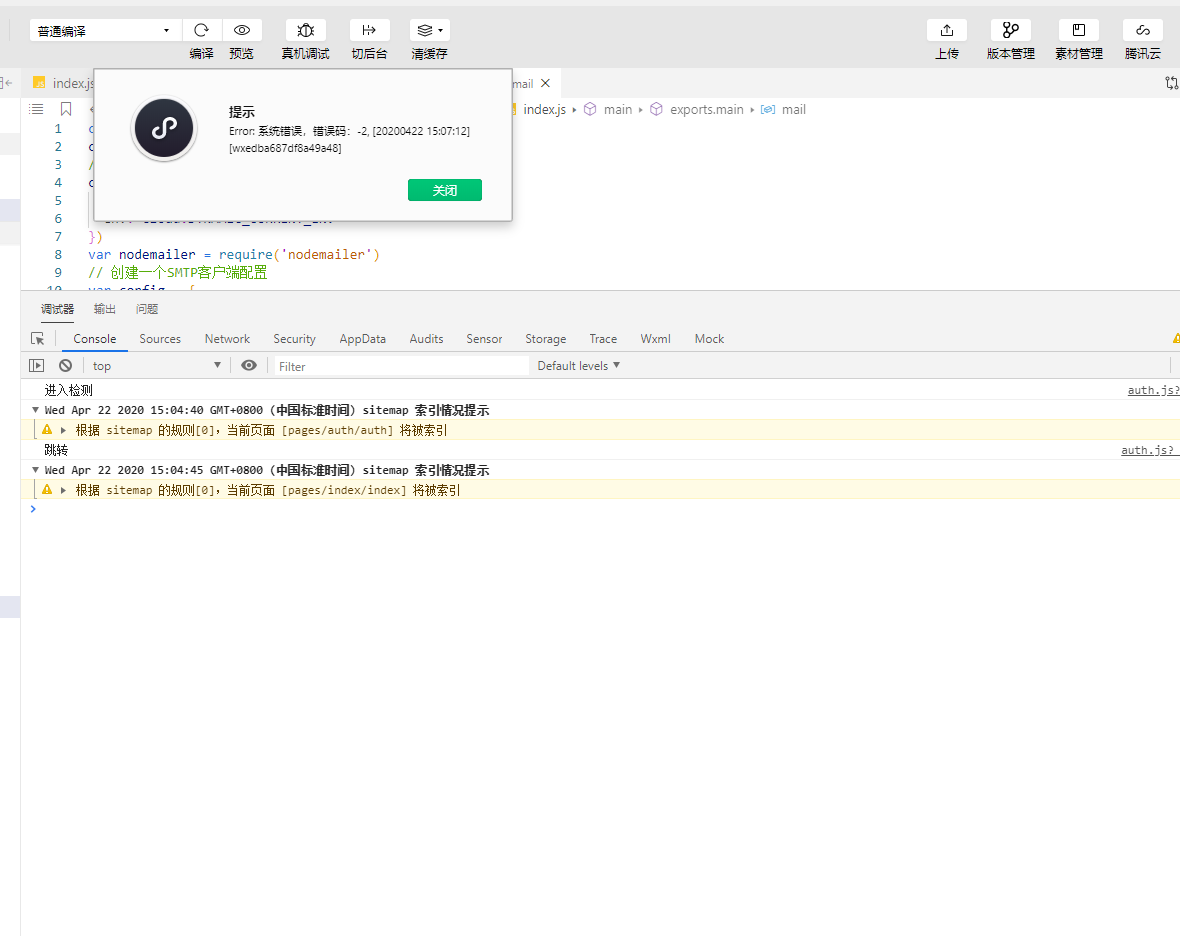Open the AppData devtools tab

tap(363, 339)
